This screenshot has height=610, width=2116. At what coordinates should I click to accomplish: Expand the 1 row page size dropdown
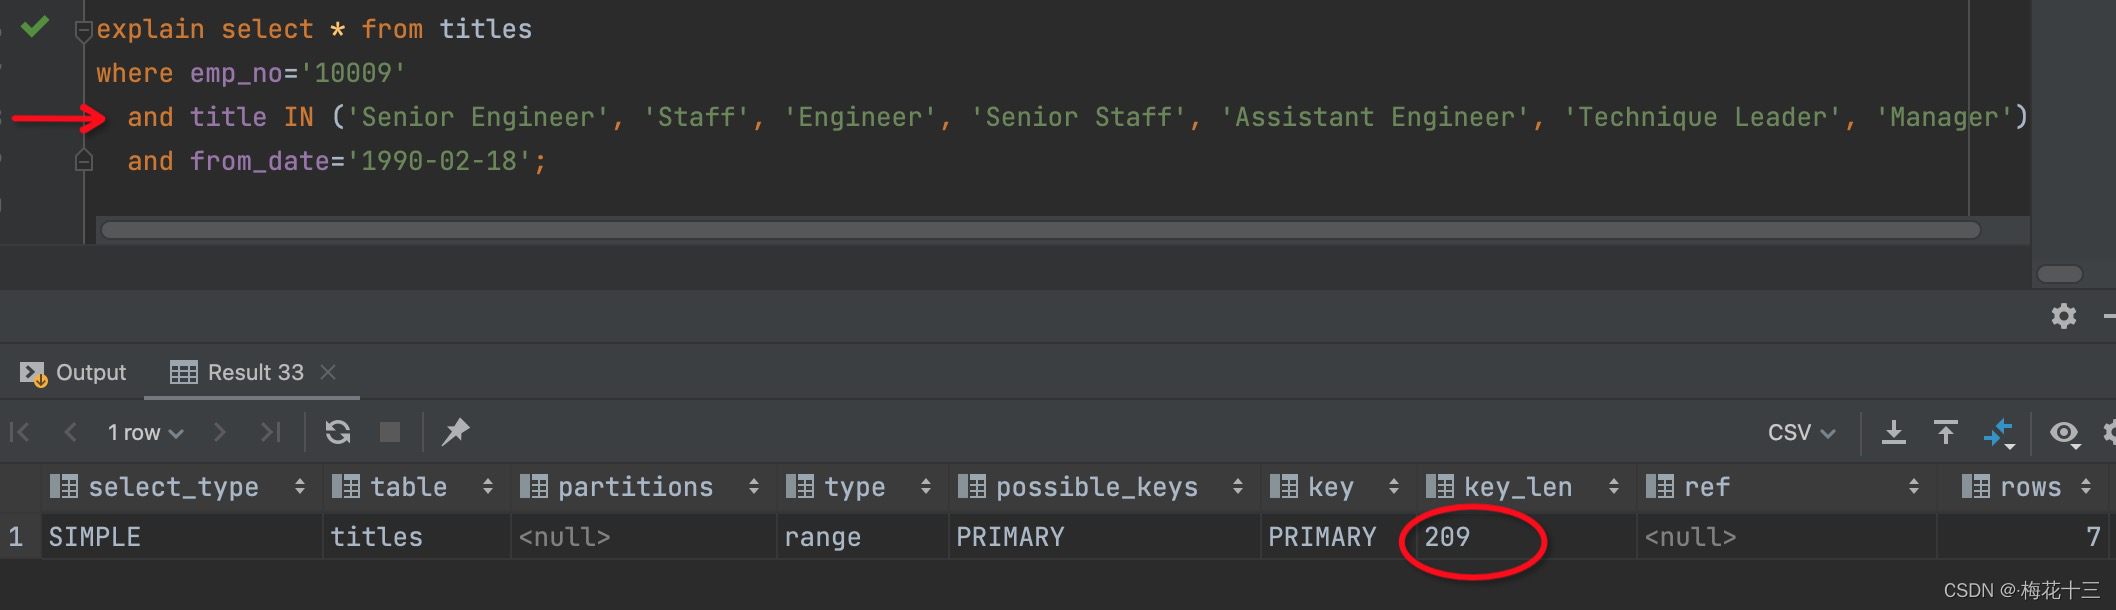(145, 432)
